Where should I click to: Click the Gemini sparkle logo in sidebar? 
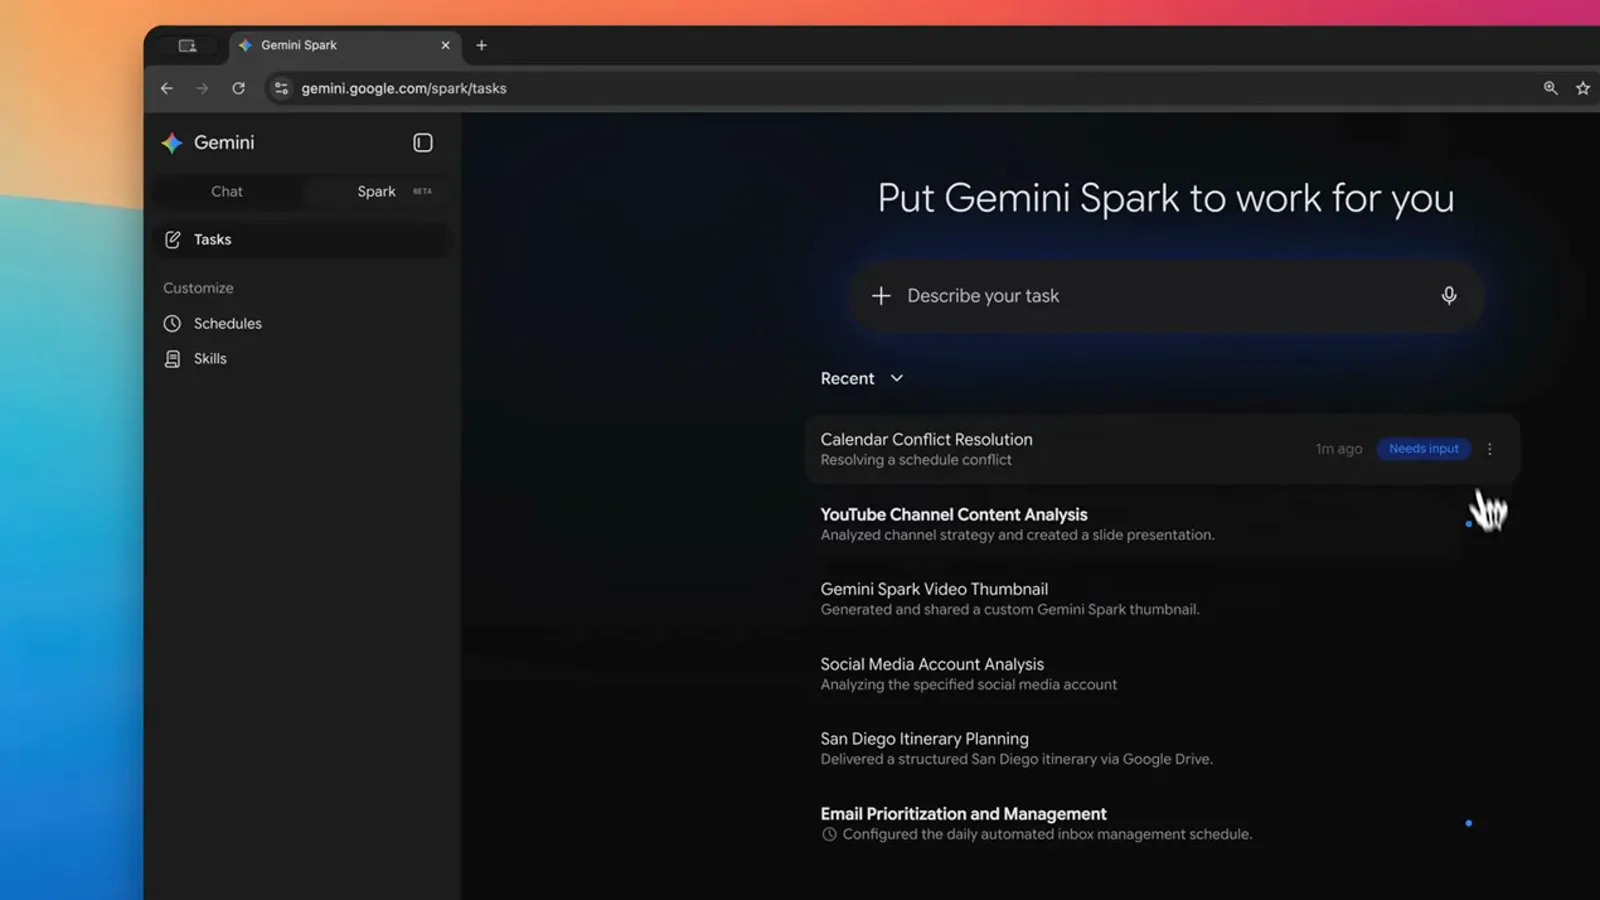[x=172, y=143]
